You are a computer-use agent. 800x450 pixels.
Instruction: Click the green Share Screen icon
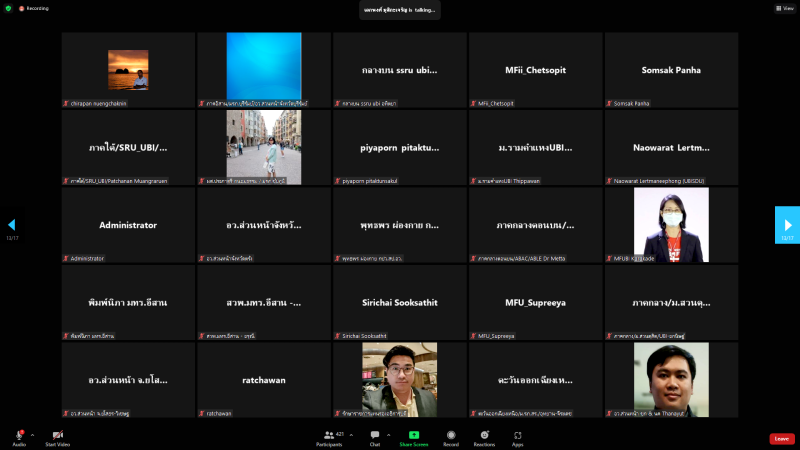point(413,436)
